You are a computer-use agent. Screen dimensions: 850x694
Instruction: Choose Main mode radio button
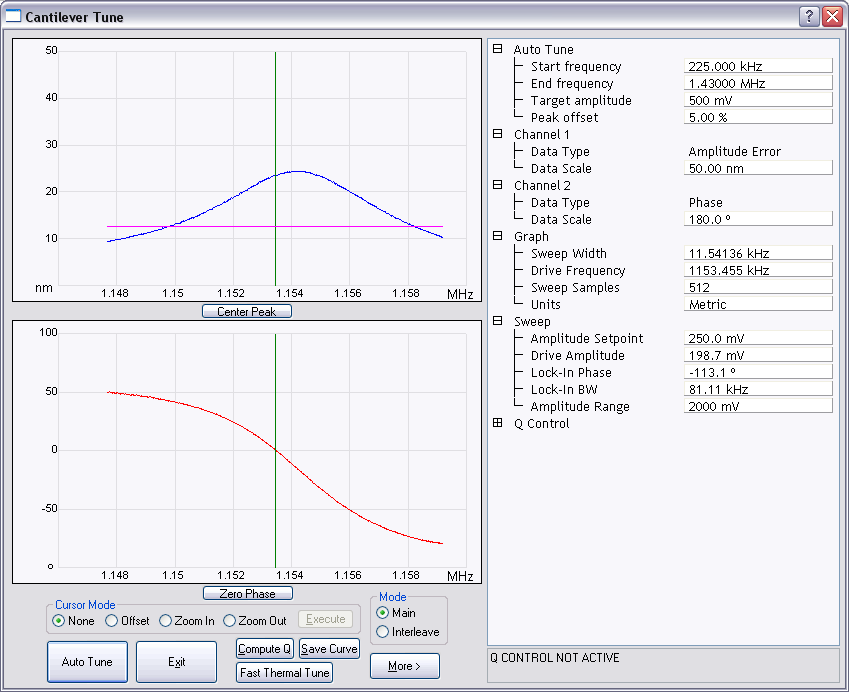[x=382, y=613]
